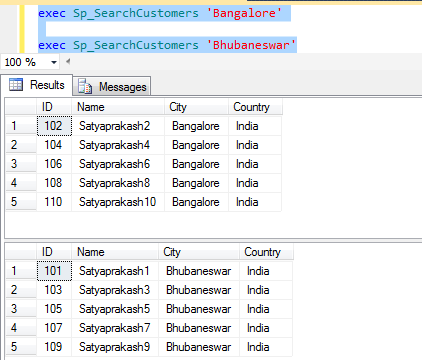Click the Satyaprakash6 name cell
Viewport: 422px width, 360px height.
tap(118, 164)
